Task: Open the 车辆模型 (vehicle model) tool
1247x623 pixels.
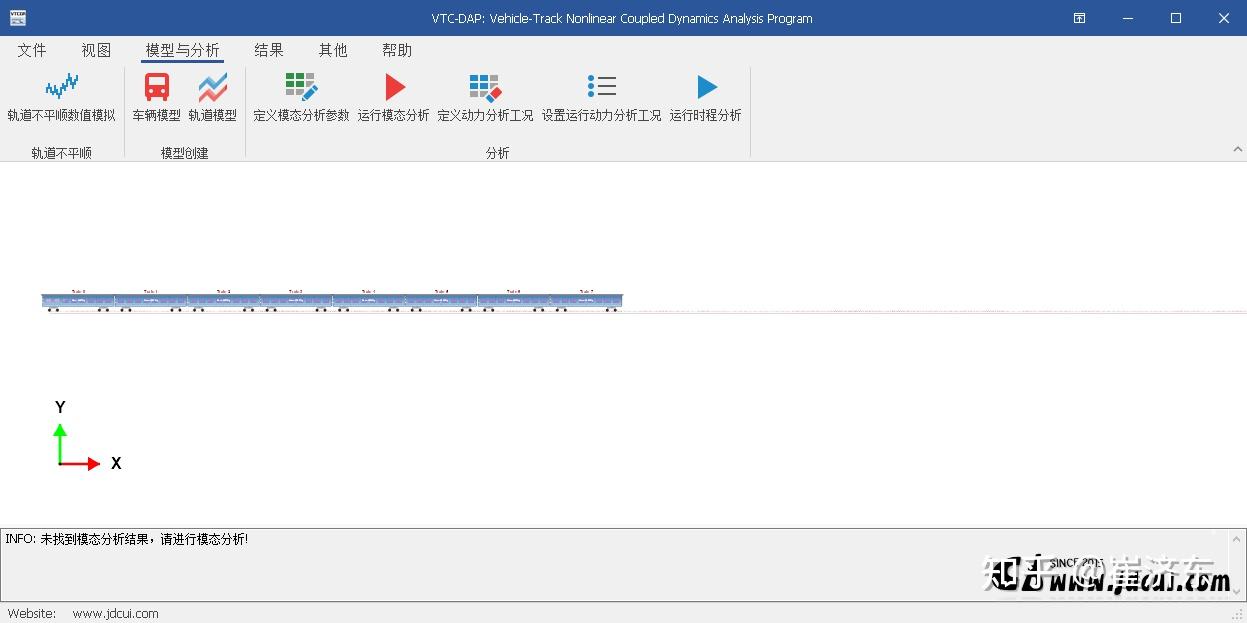Action: point(156,97)
